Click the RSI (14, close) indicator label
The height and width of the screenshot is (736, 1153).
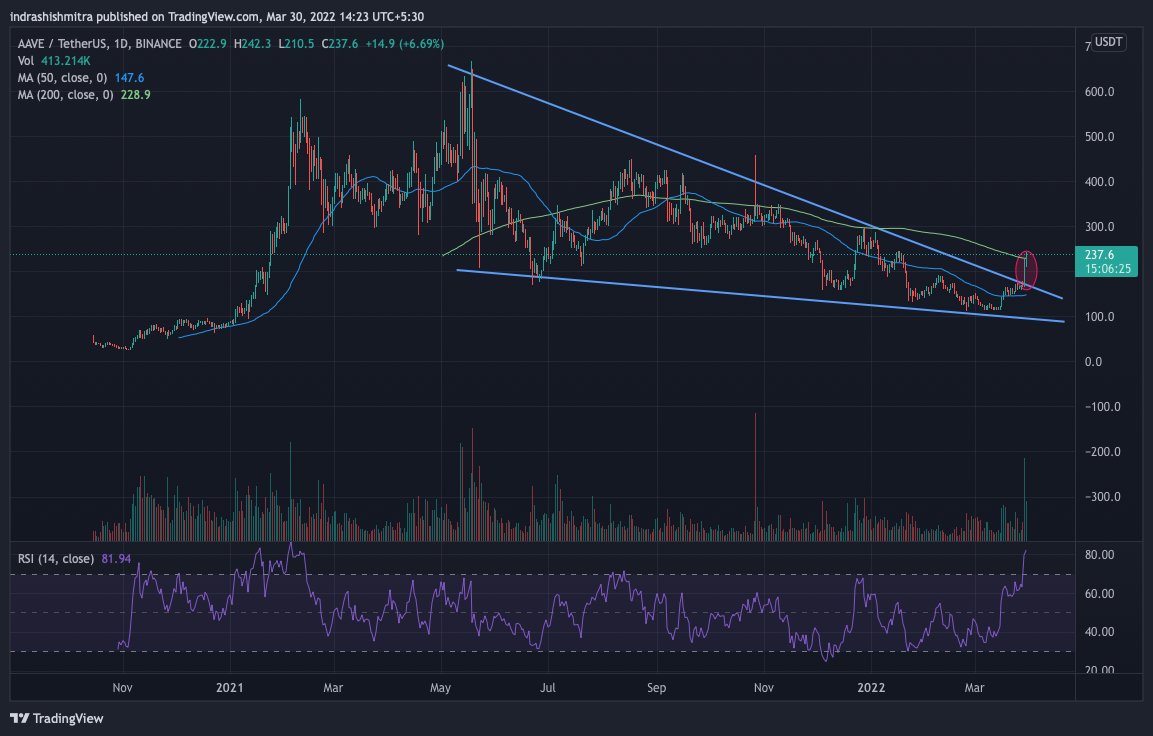[x=55, y=558]
